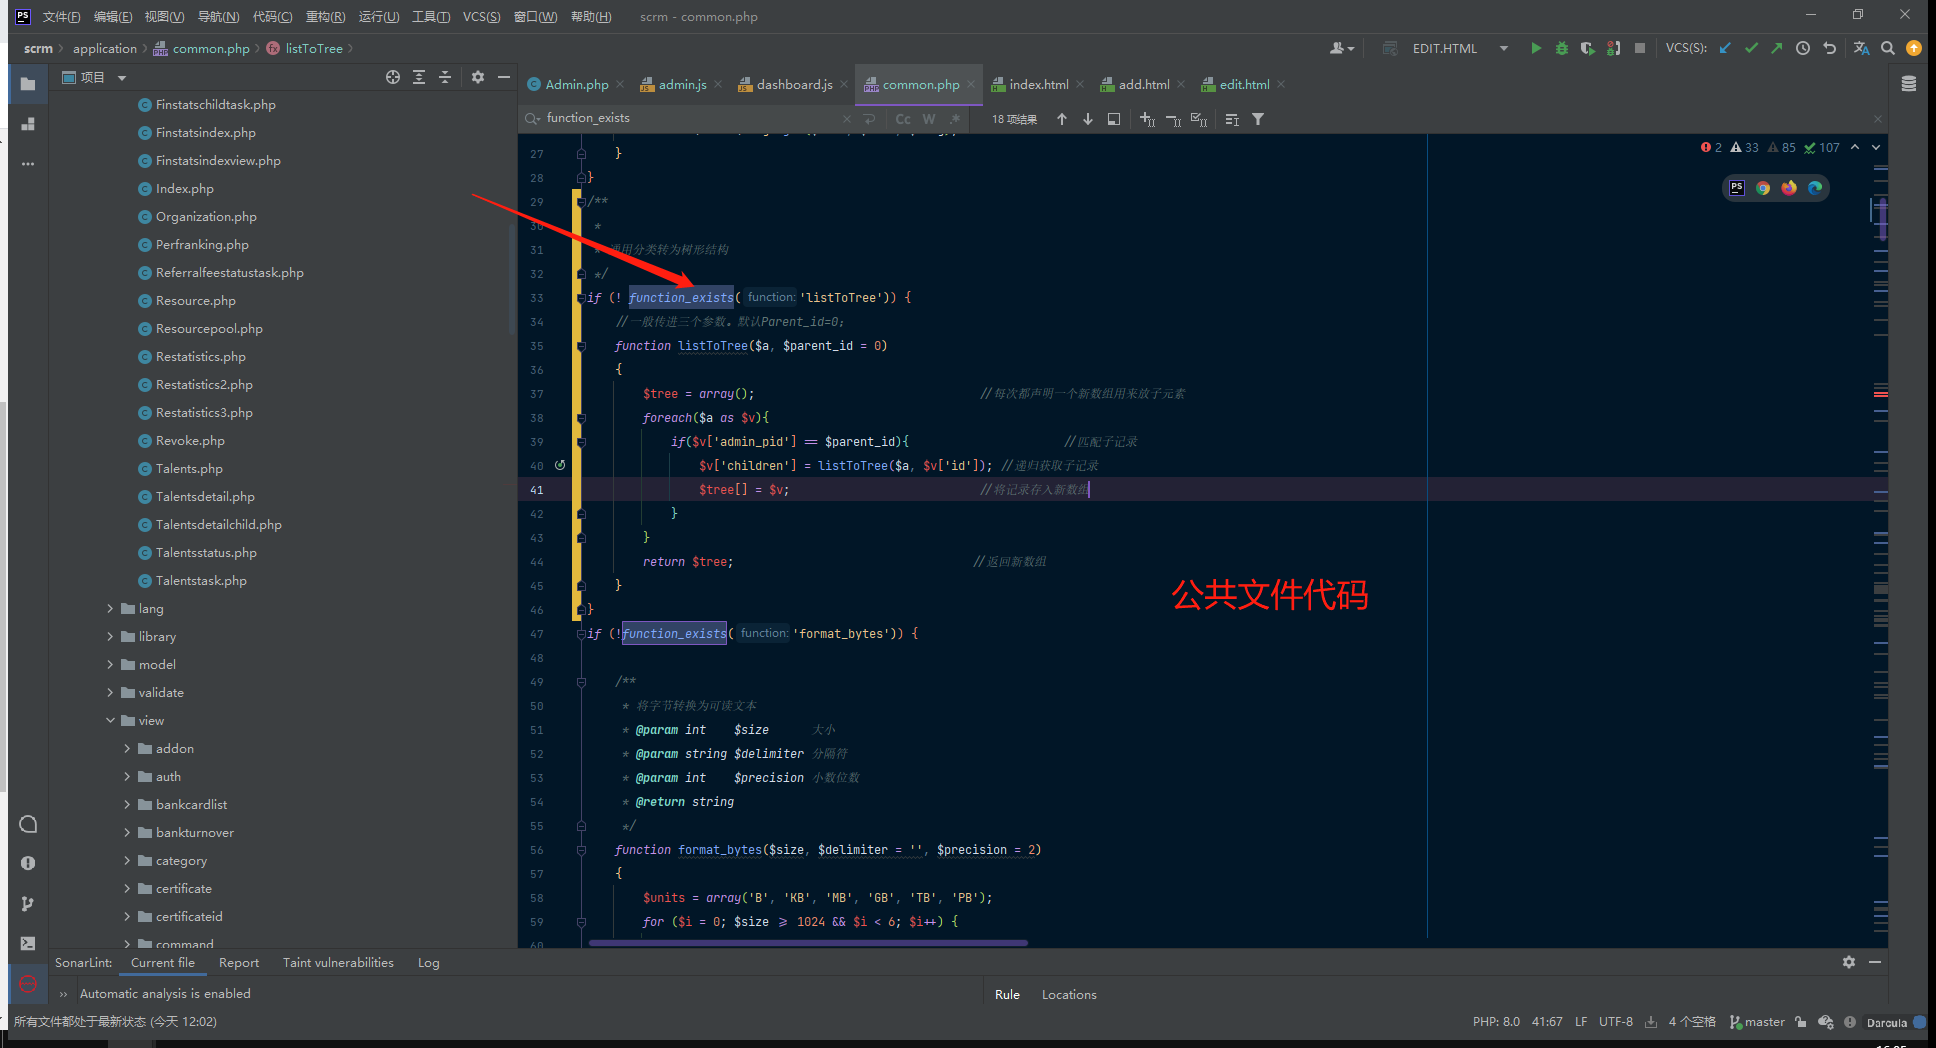Screen dimensions: 1936x1048
Task: Open Organization.php in project tree
Action: pos(206,216)
